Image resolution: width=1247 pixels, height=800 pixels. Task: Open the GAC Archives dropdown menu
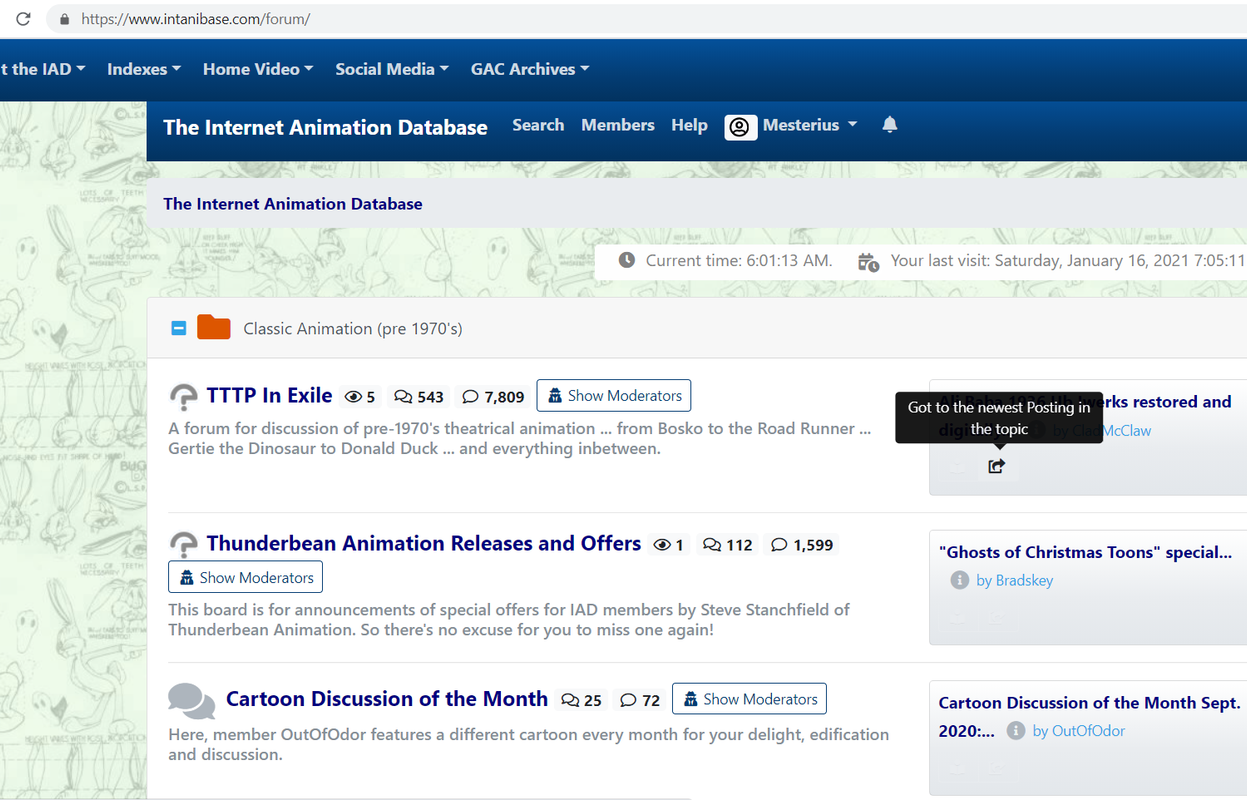(x=530, y=69)
